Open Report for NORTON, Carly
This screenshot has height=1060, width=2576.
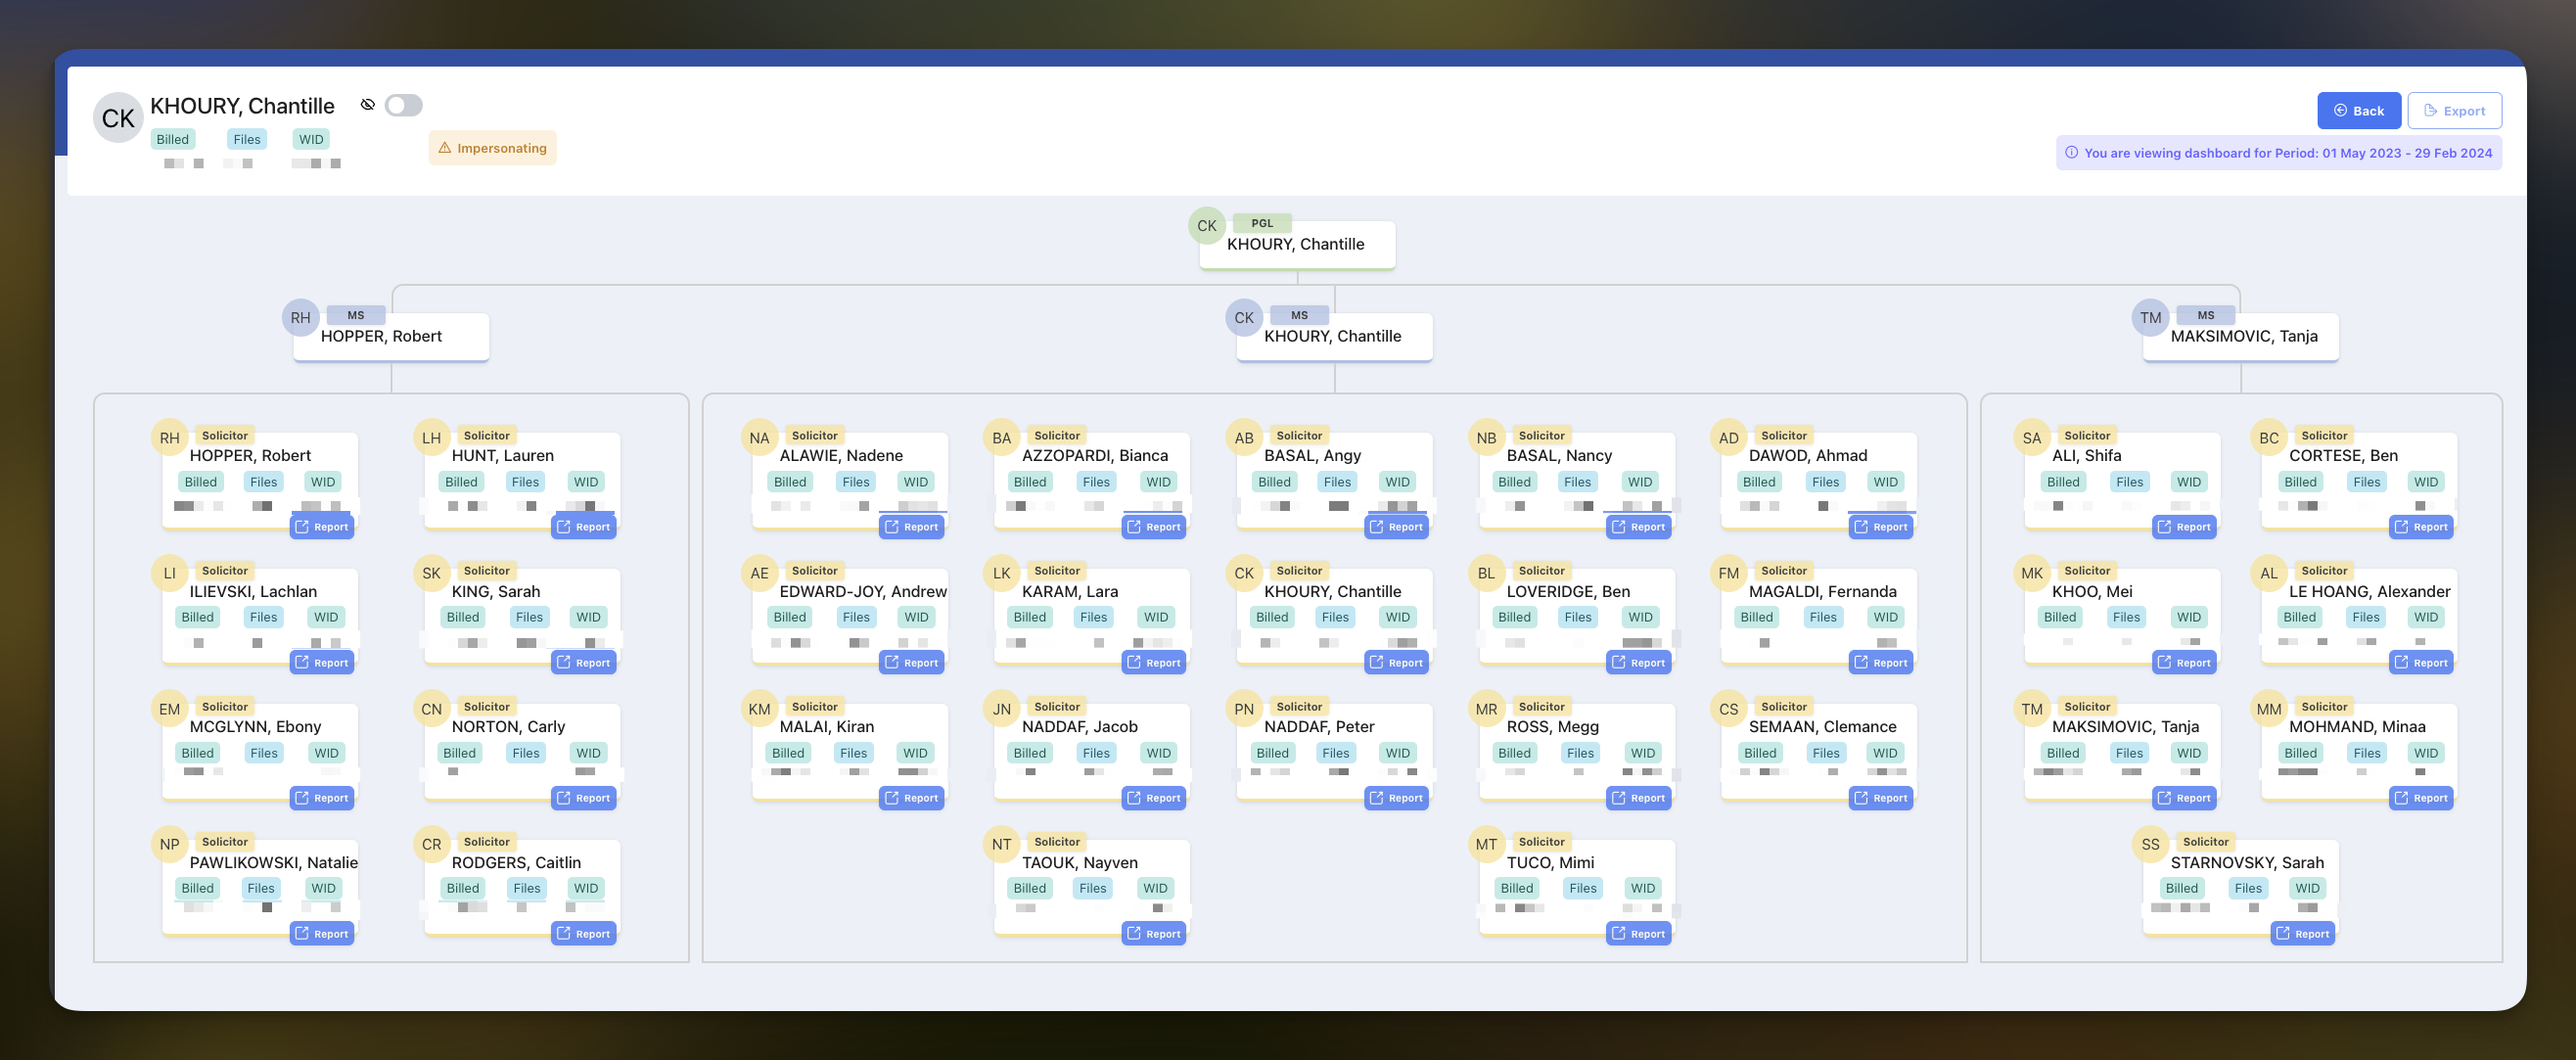pyautogui.click(x=583, y=798)
